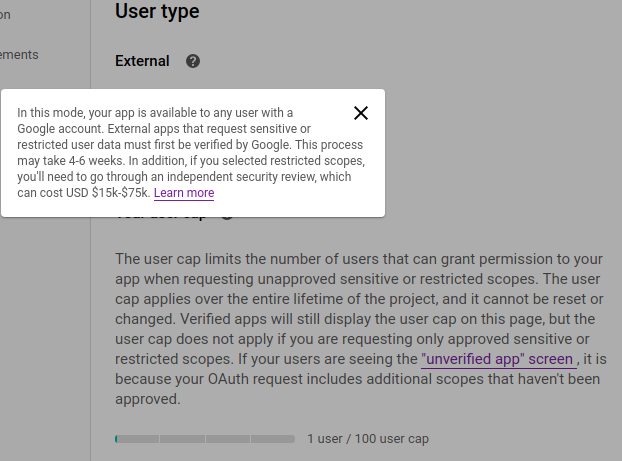The width and height of the screenshot is (622, 461).
Task: Select the sidebar item ending in "ements"
Action: click(19, 55)
